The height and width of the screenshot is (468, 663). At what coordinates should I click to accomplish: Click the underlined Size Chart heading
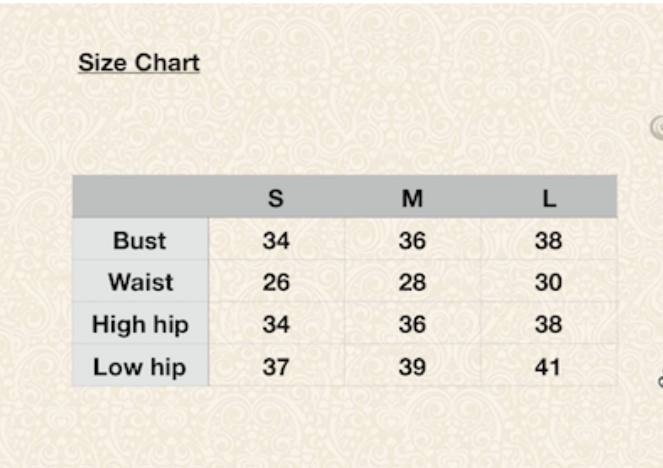[x=139, y=63]
